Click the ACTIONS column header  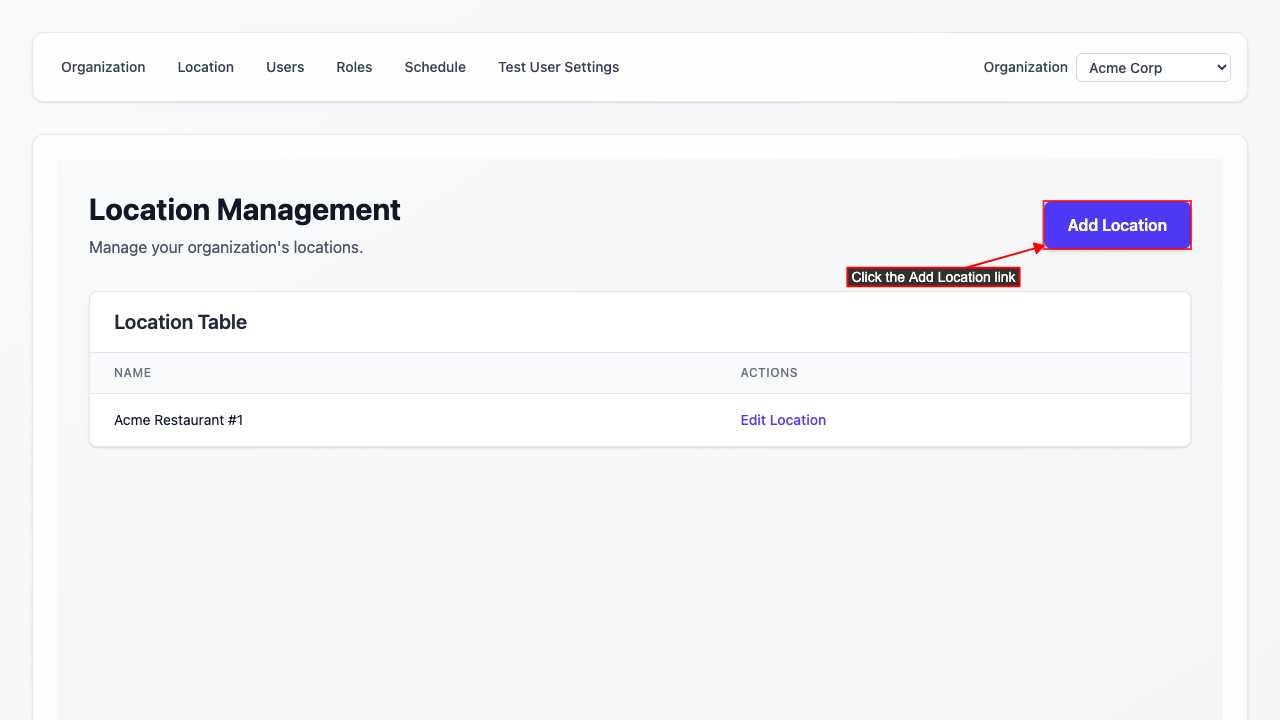coord(769,372)
